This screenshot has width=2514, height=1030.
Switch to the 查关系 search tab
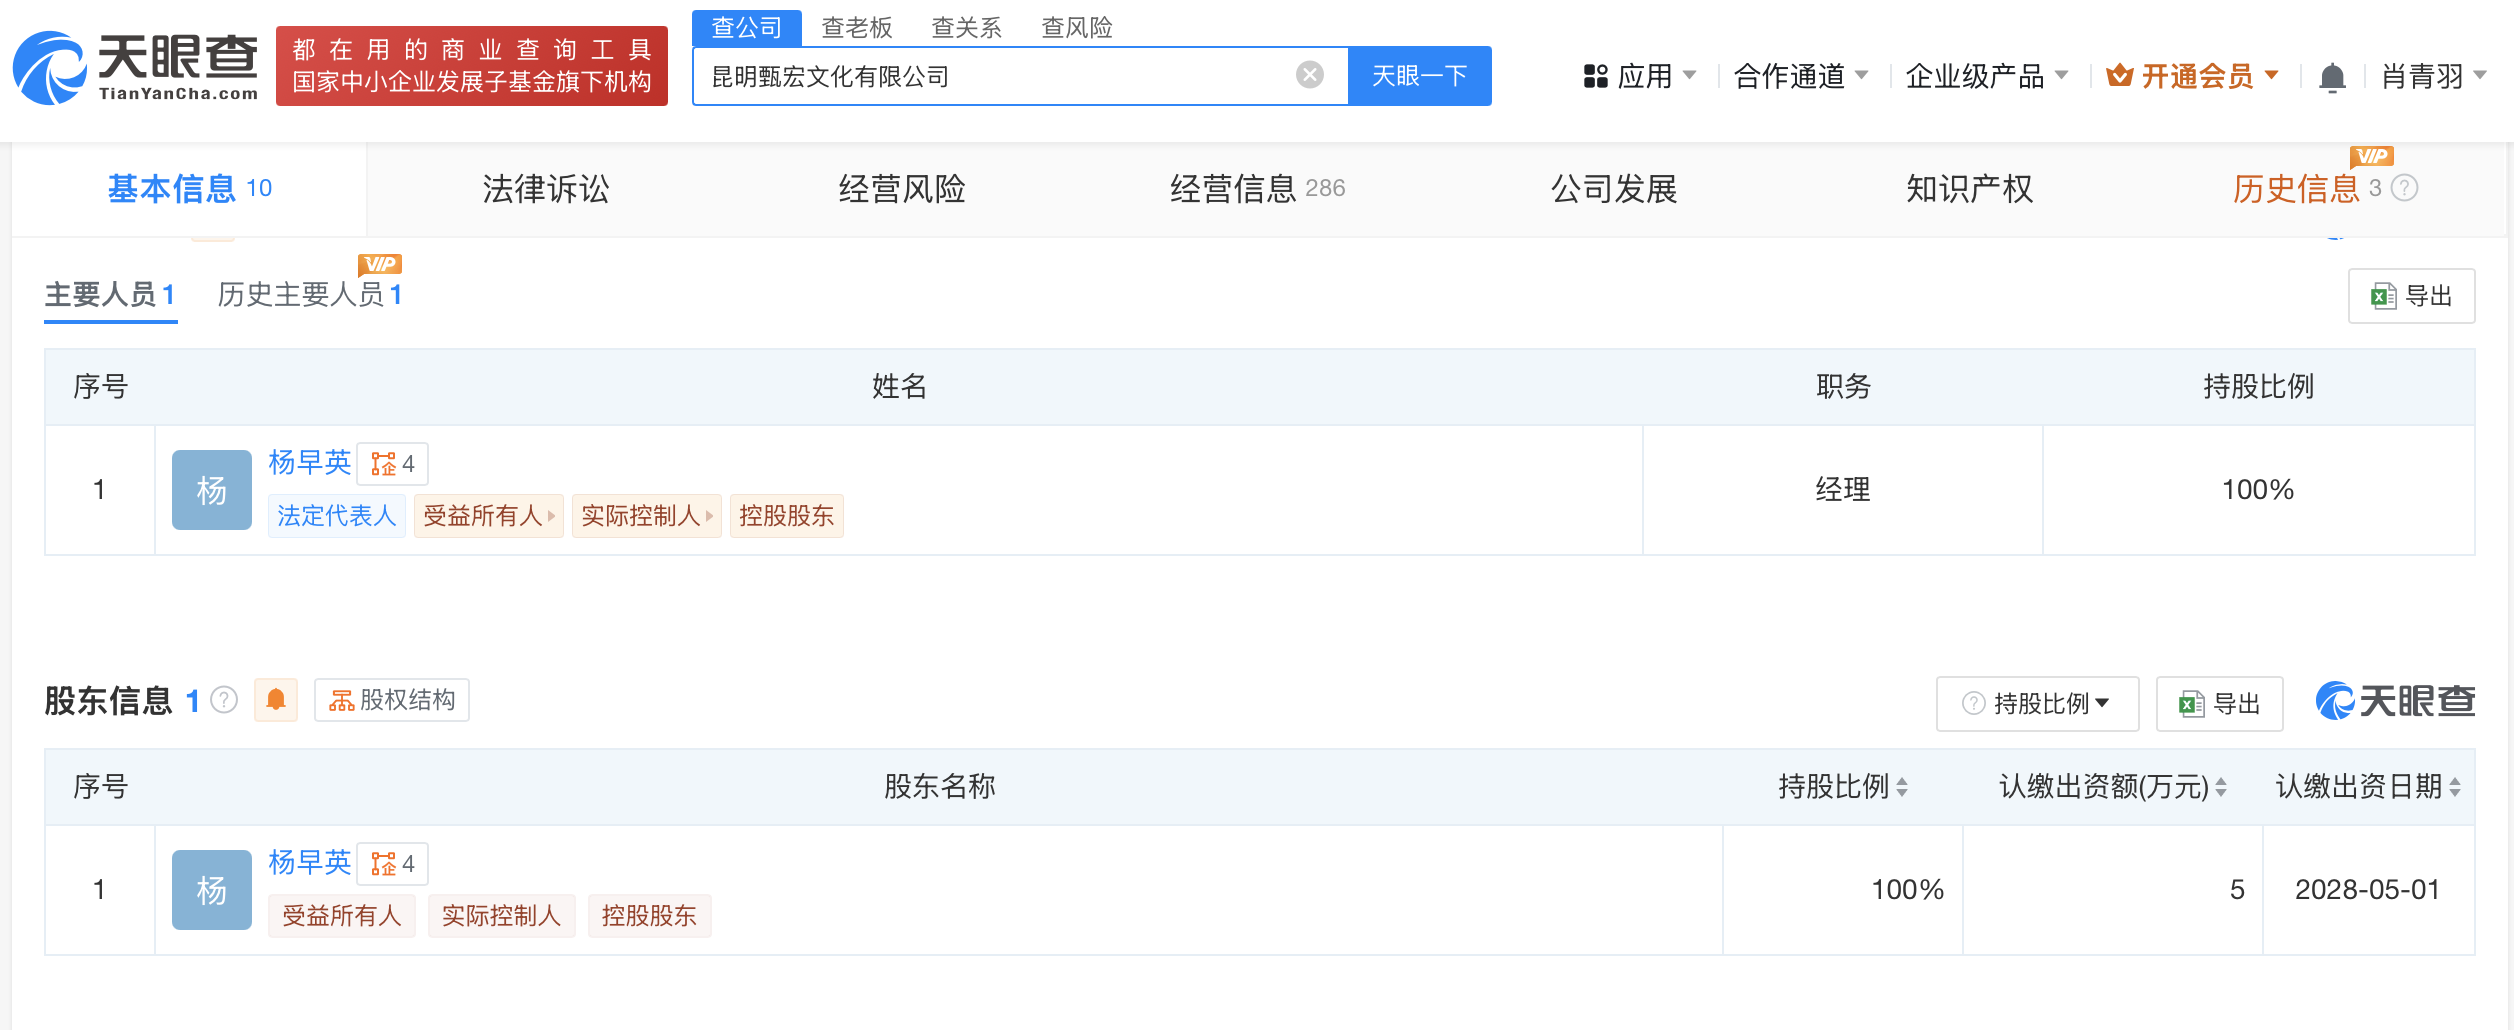[967, 28]
